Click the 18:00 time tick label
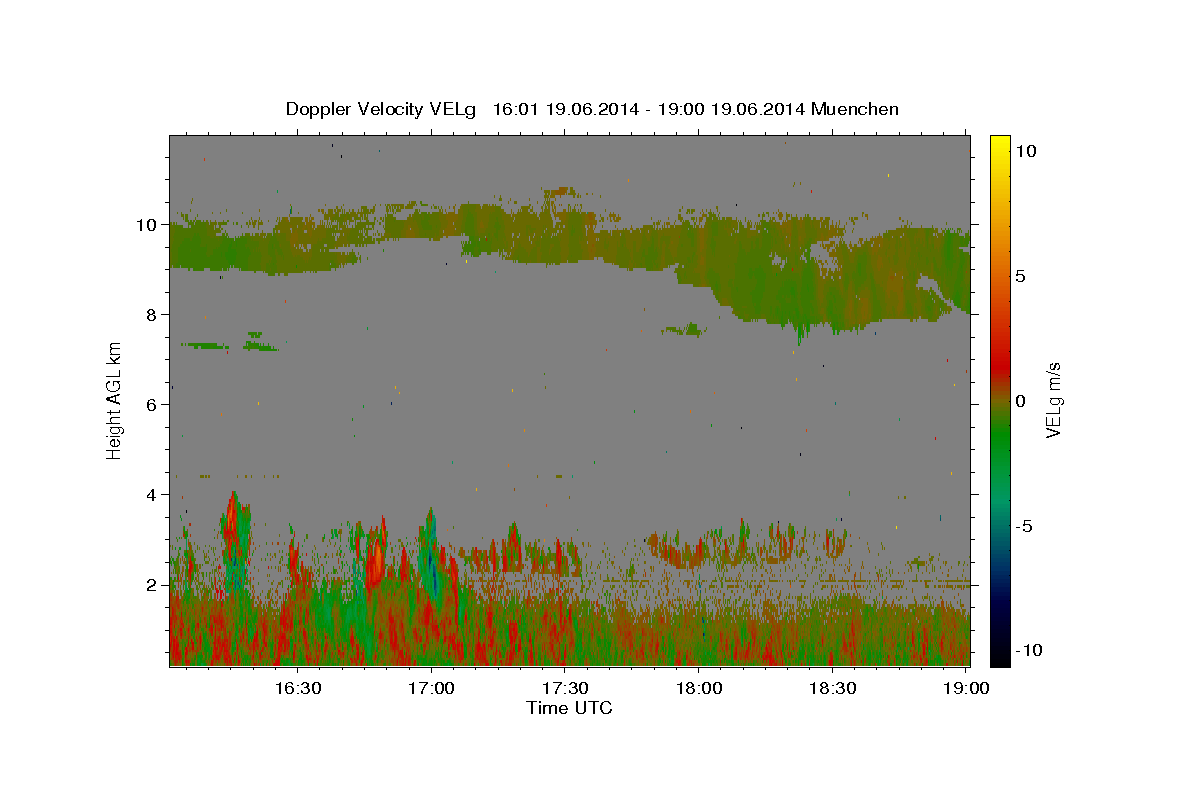The height and width of the screenshot is (800, 1200). [698, 688]
